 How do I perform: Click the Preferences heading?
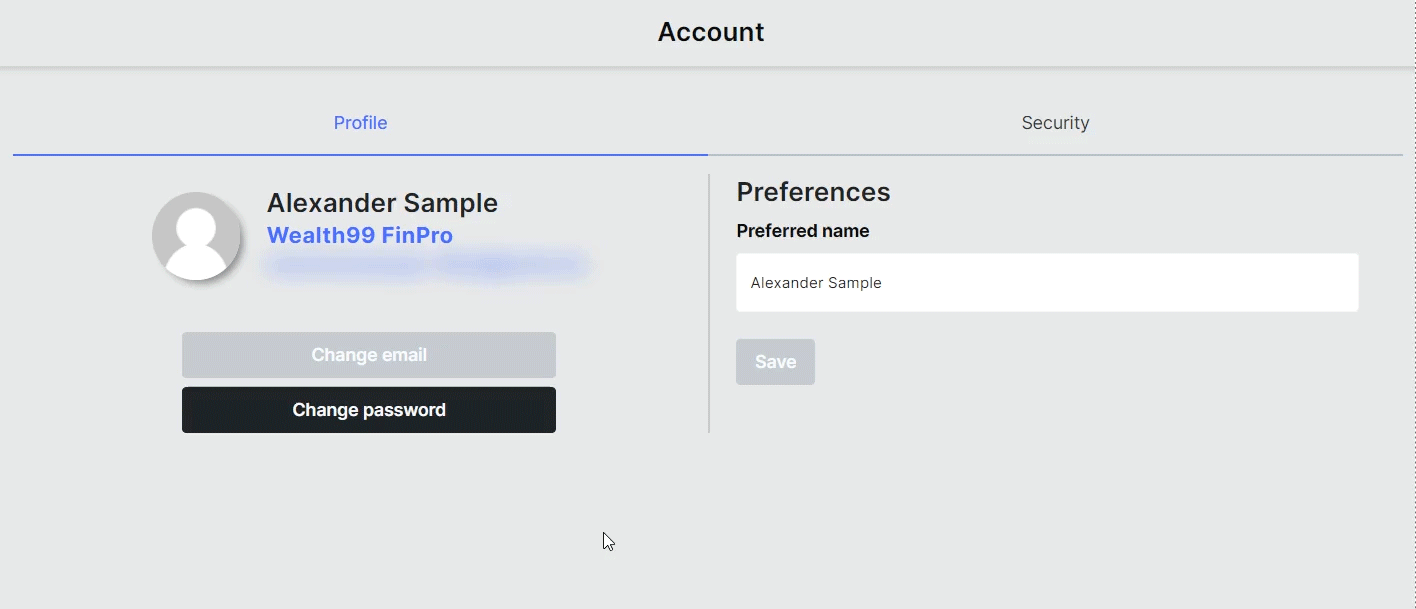[813, 192]
